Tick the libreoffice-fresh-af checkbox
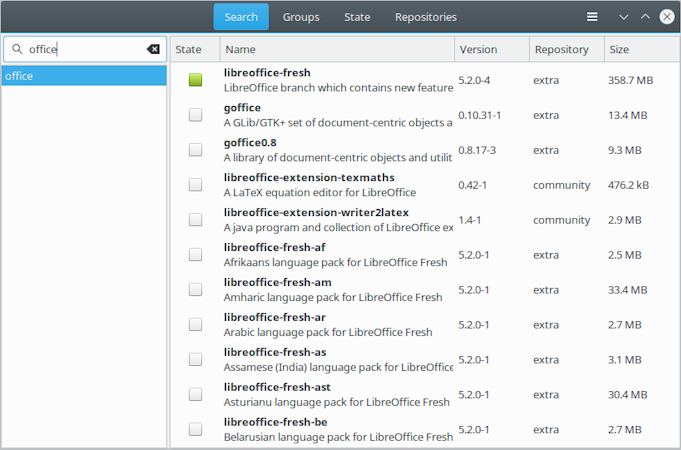Screen dimensions: 681x450 pos(195,255)
